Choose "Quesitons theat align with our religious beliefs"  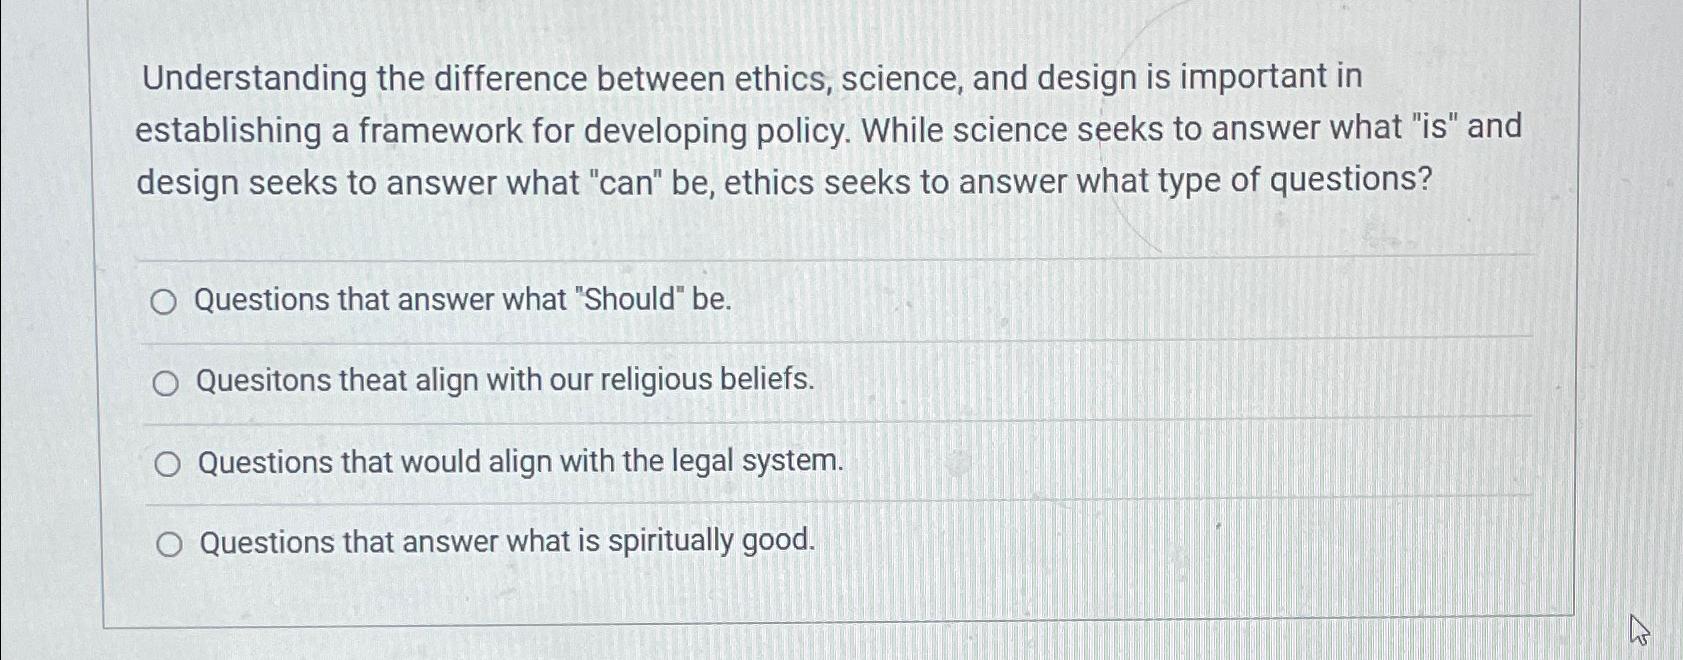[x=168, y=382]
